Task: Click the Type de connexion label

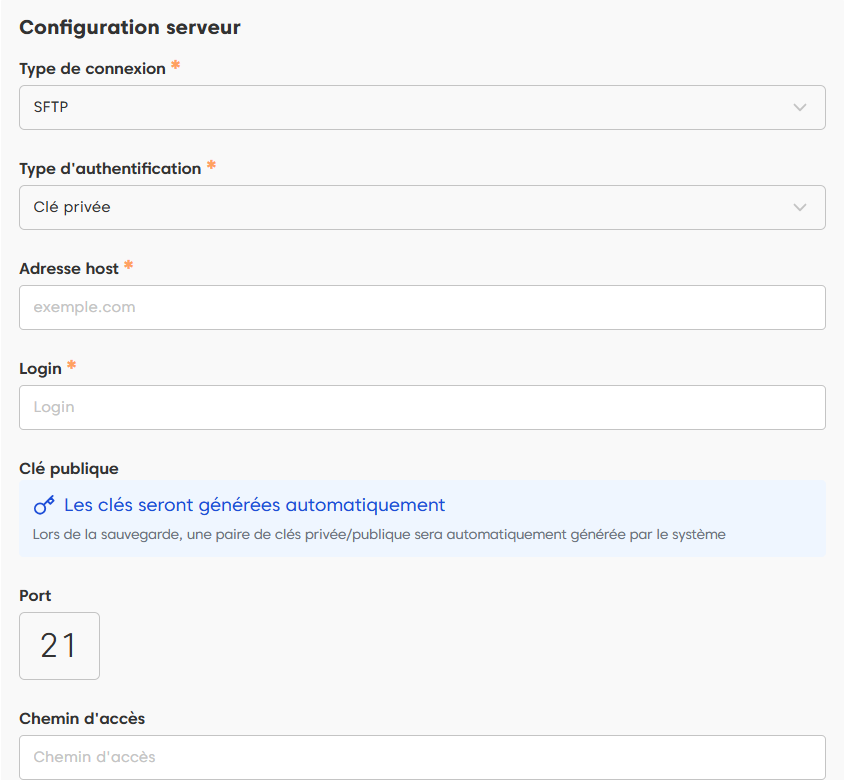Action: [x=92, y=69]
